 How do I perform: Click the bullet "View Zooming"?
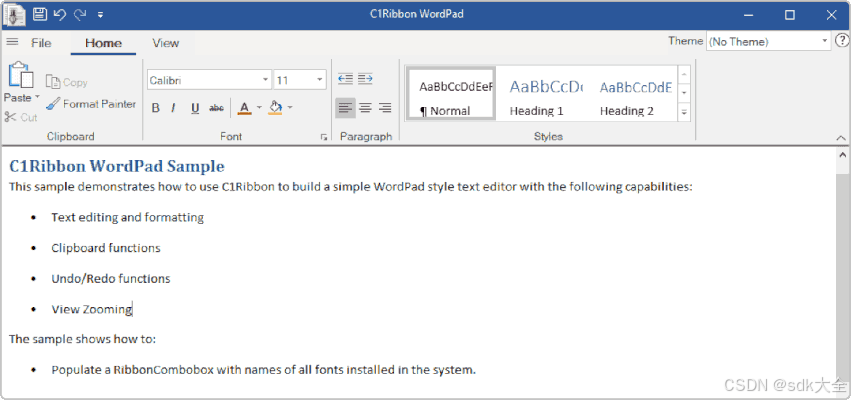(92, 309)
